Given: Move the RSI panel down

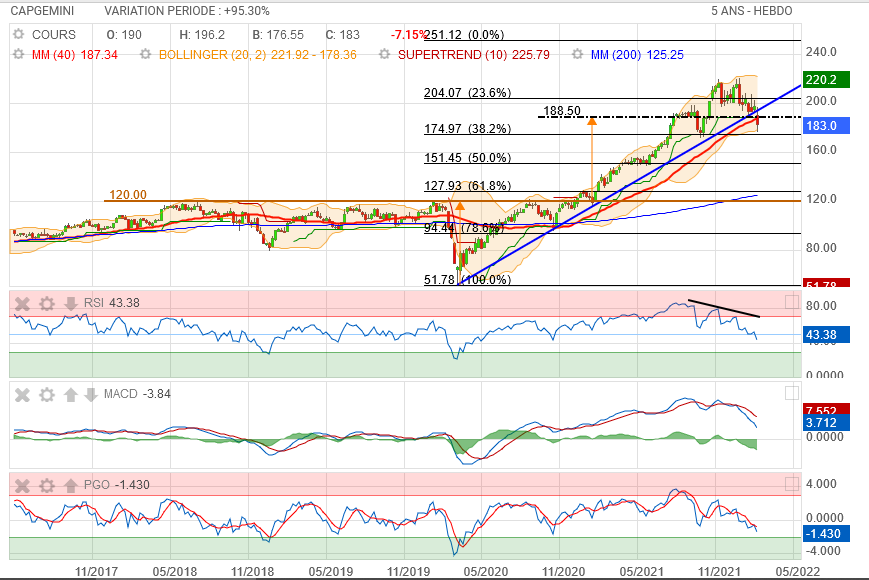Looking at the screenshot, I should 70,303.
